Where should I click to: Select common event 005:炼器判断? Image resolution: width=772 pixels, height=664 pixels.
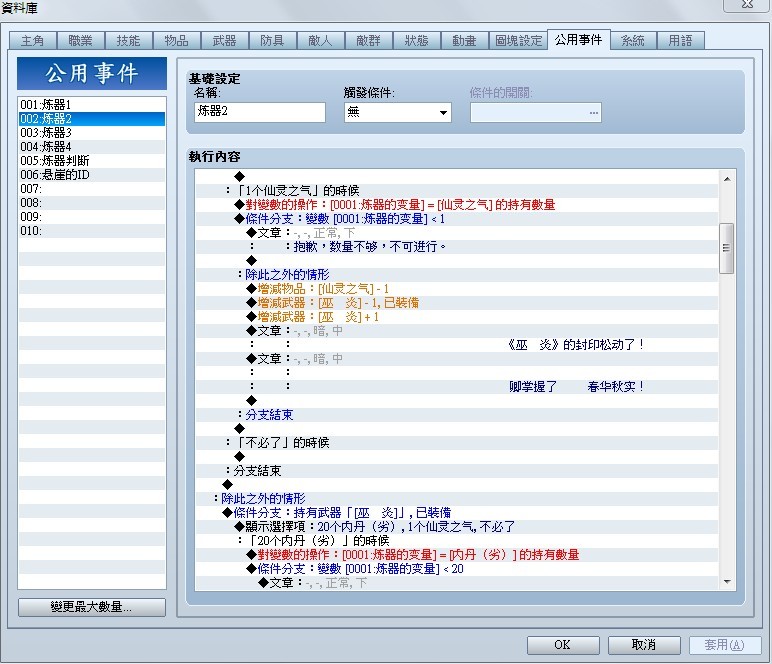[92, 161]
